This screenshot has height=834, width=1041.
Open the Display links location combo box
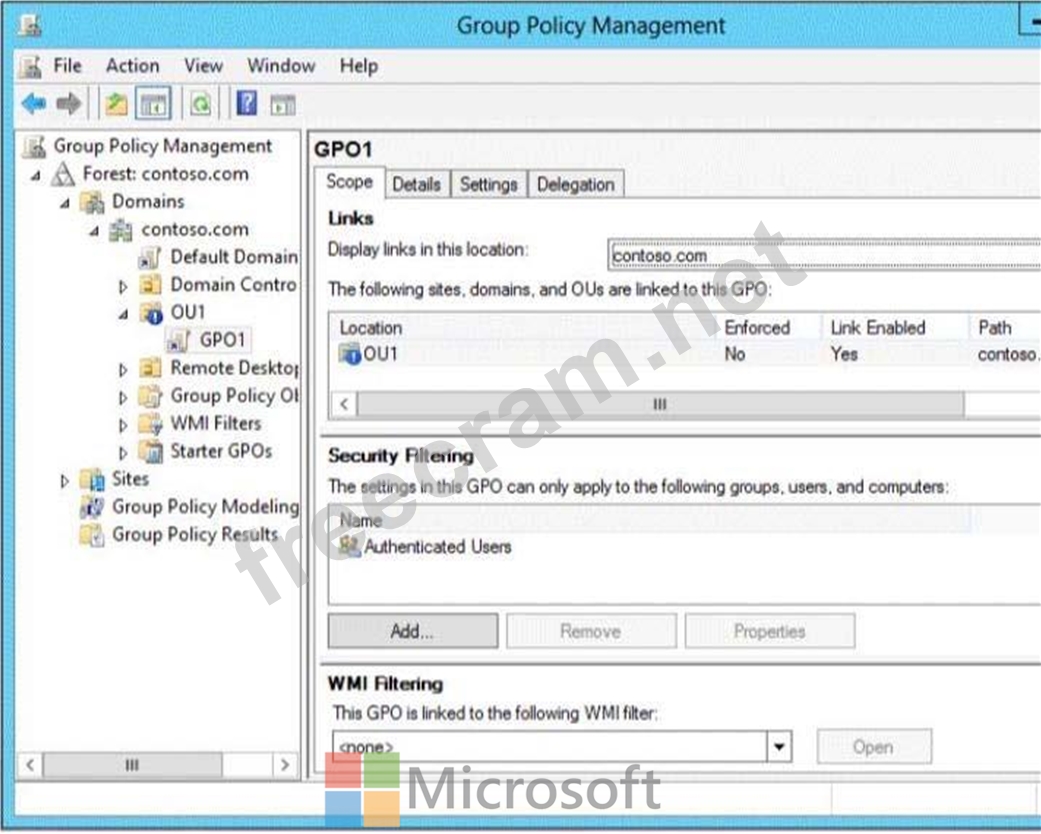coord(824,256)
